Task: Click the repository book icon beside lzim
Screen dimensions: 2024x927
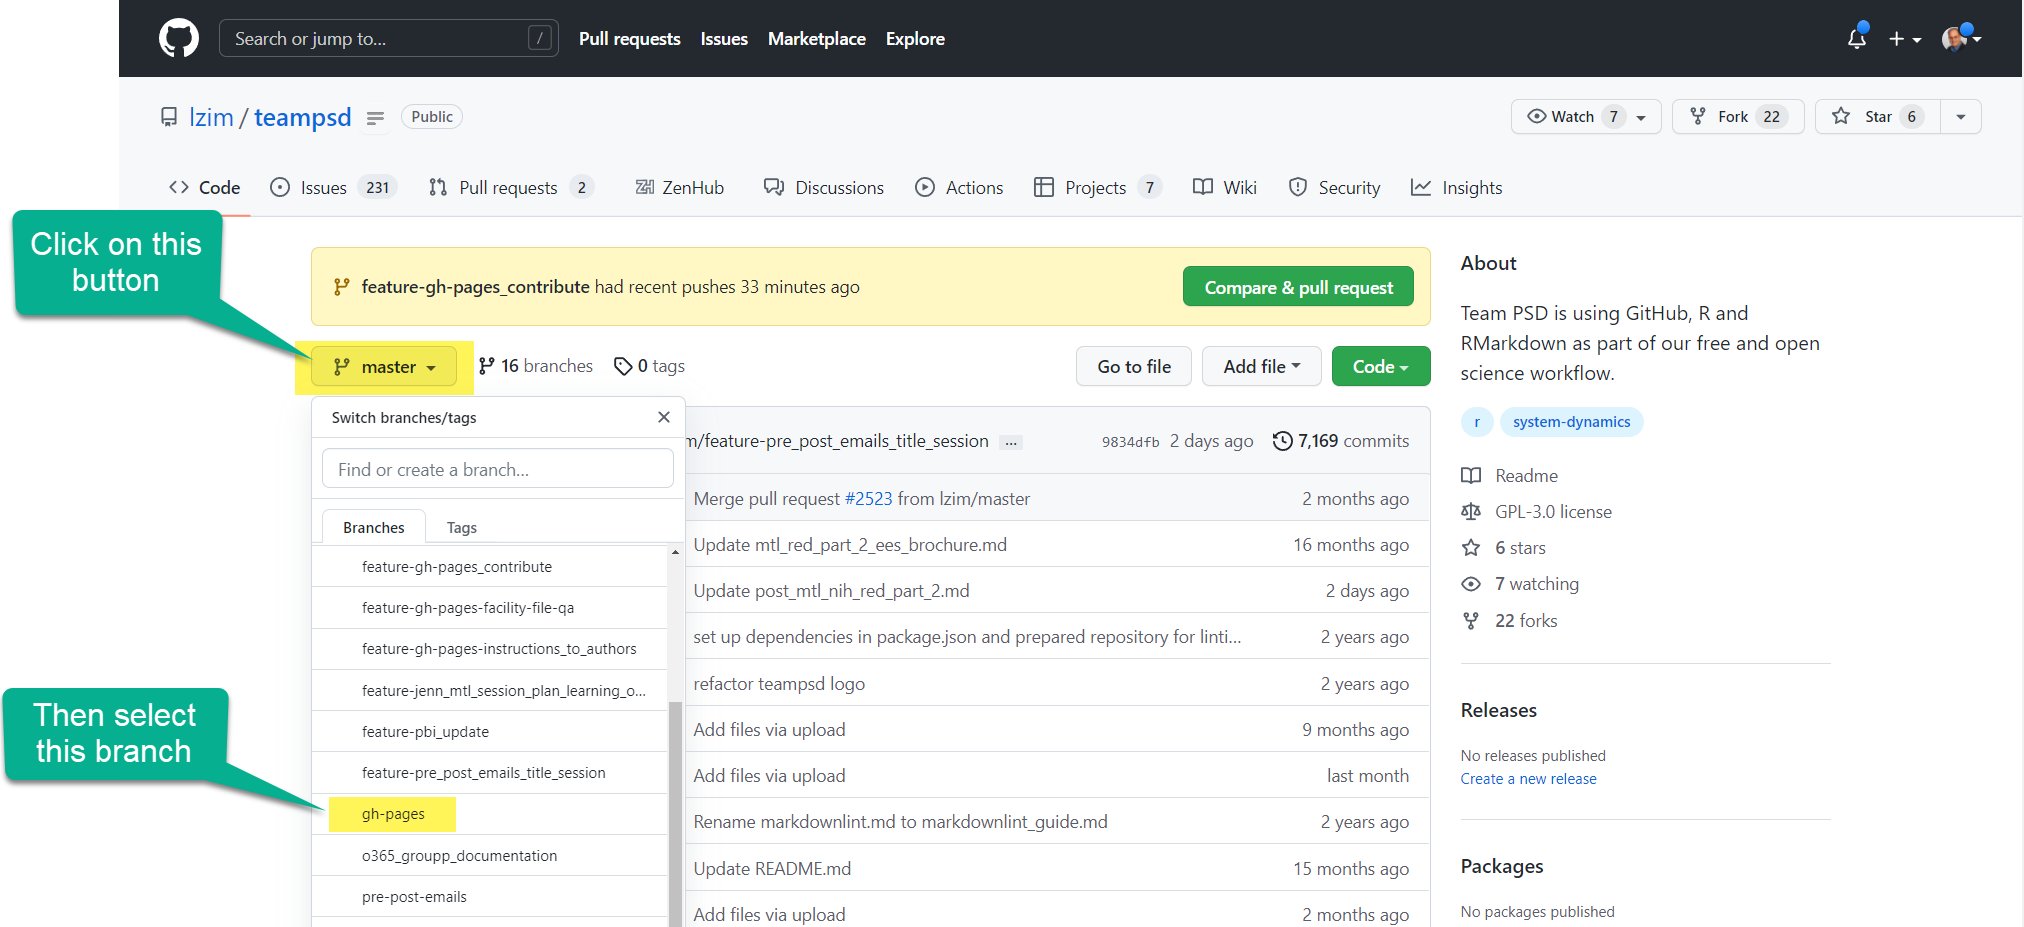Action: click(x=169, y=117)
